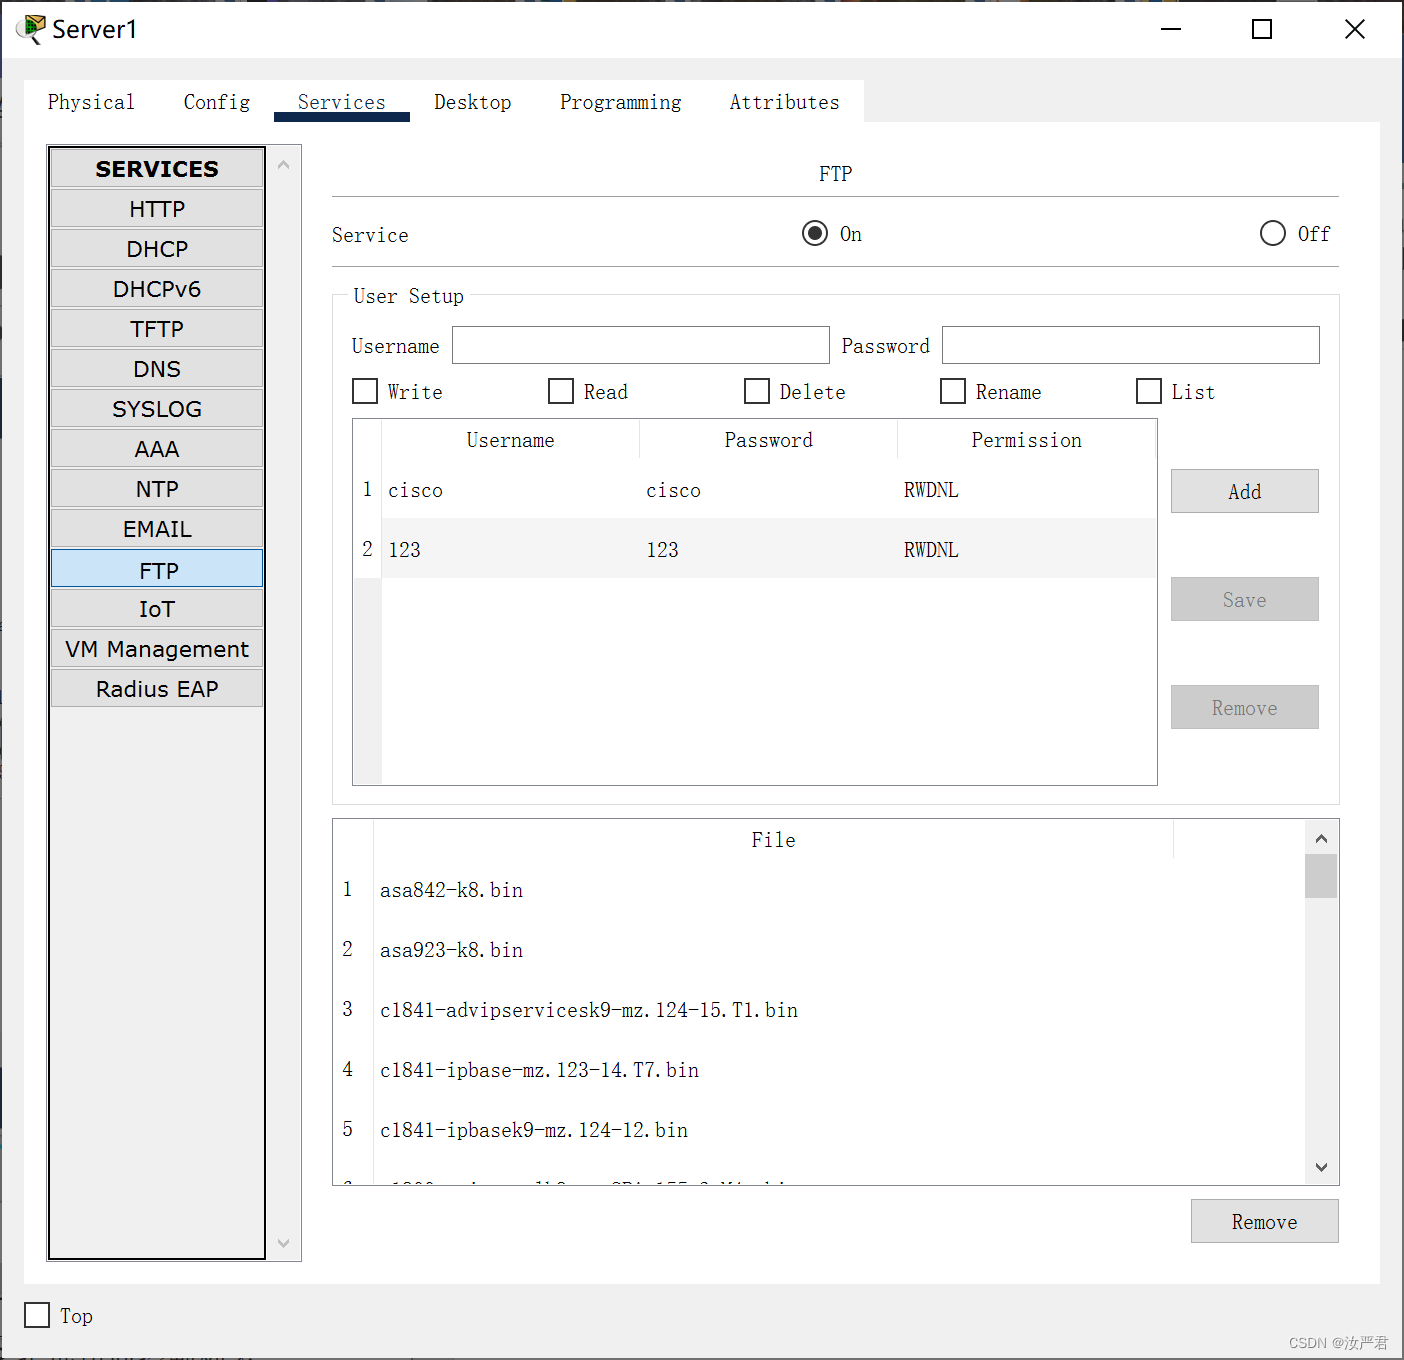The width and height of the screenshot is (1404, 1360).
Task: Select the cisco password cell
Action: click(x=768, y=490)
